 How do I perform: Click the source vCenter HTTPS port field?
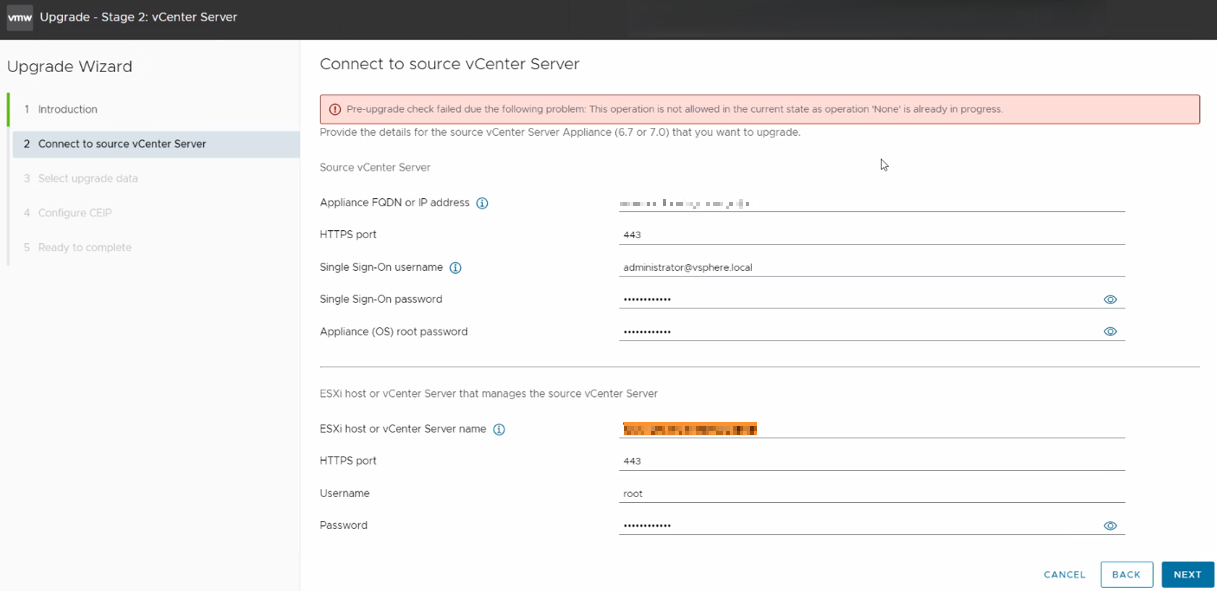pyautogui.click(x=872, y=235)
